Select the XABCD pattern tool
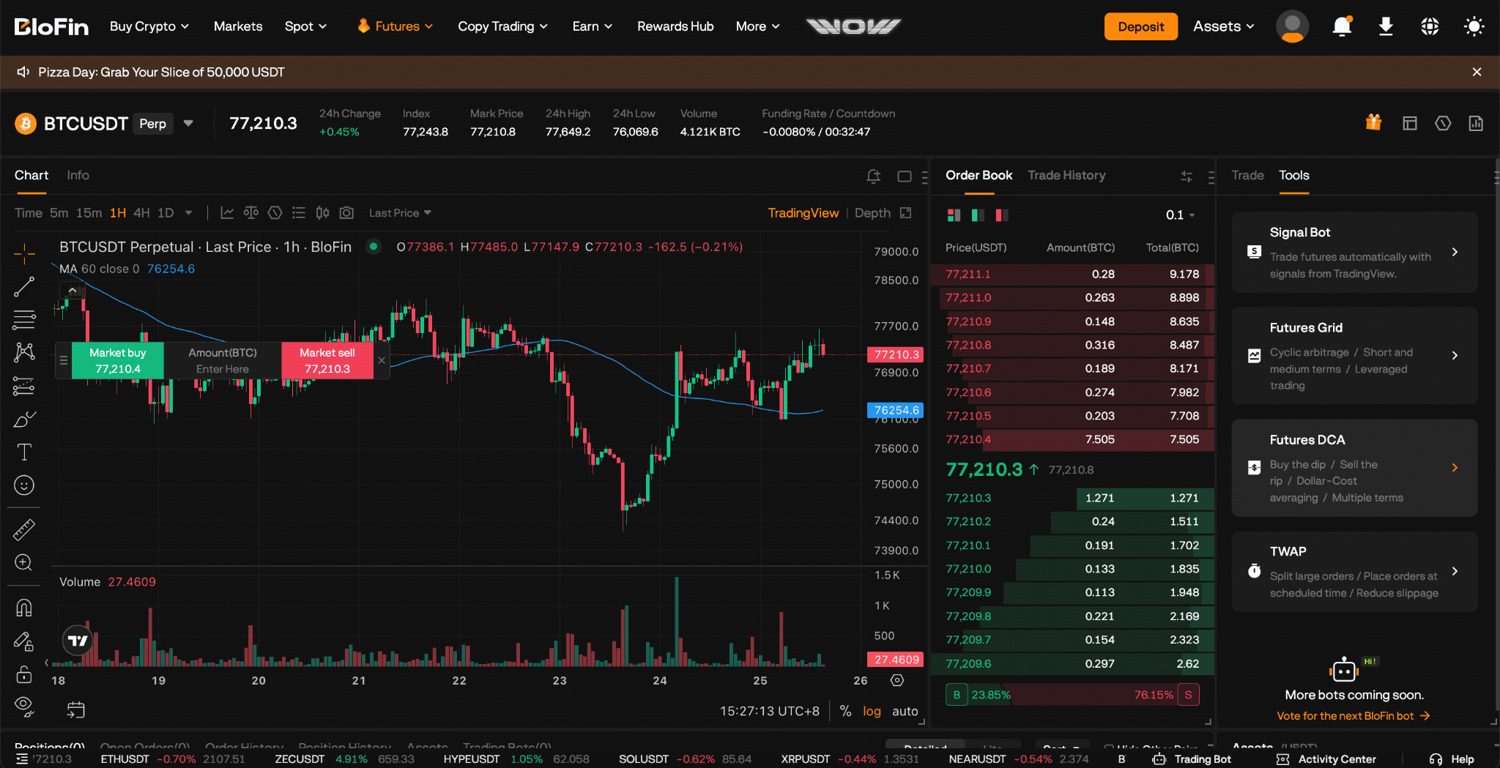Image resolution: width=1500 pixels, height=768 pixels. [24, 352]
